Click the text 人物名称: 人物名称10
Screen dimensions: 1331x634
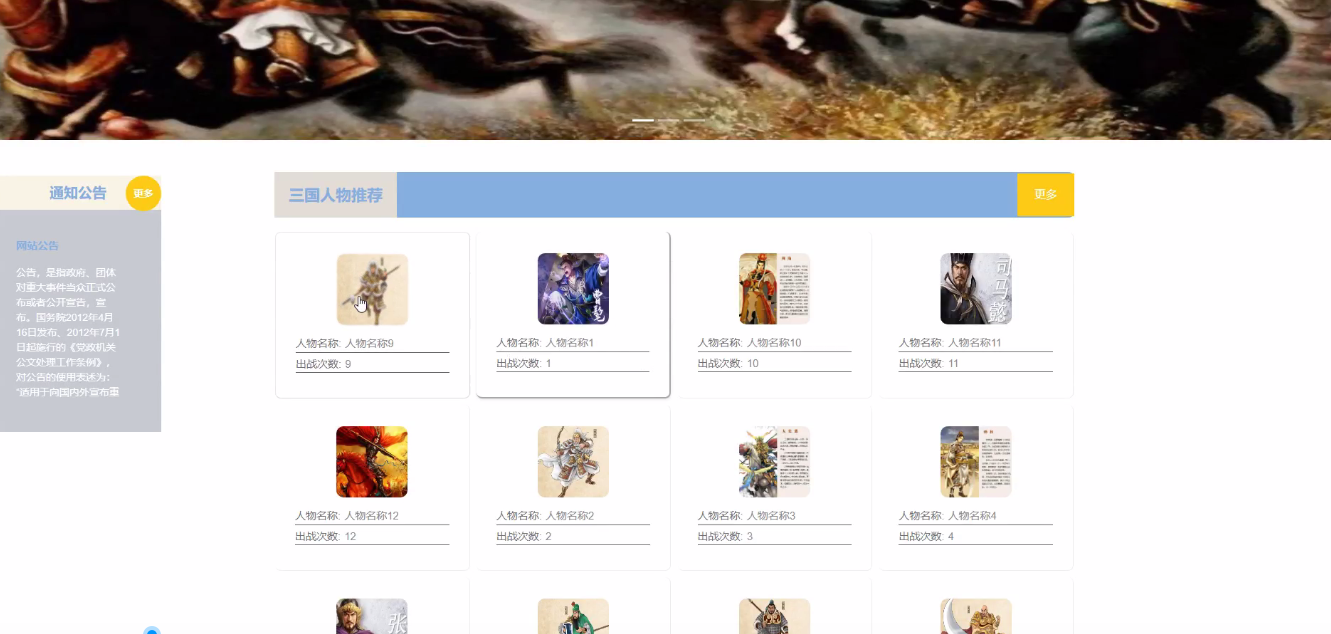[750, 343]
